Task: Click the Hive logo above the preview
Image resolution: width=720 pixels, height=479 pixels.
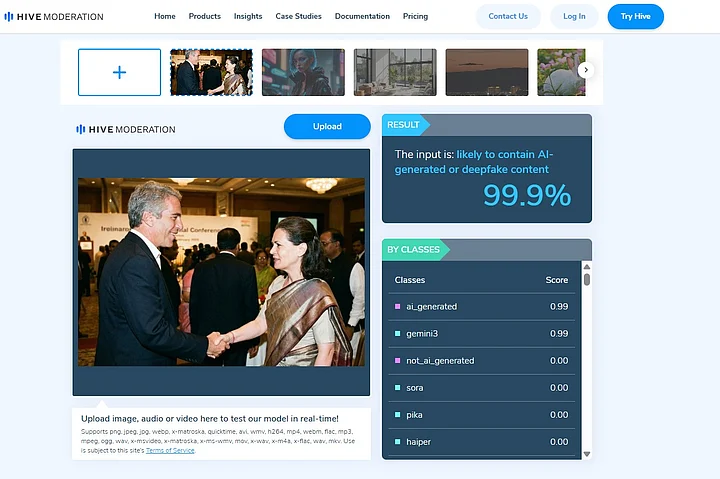Action: (x=126, y=130)
